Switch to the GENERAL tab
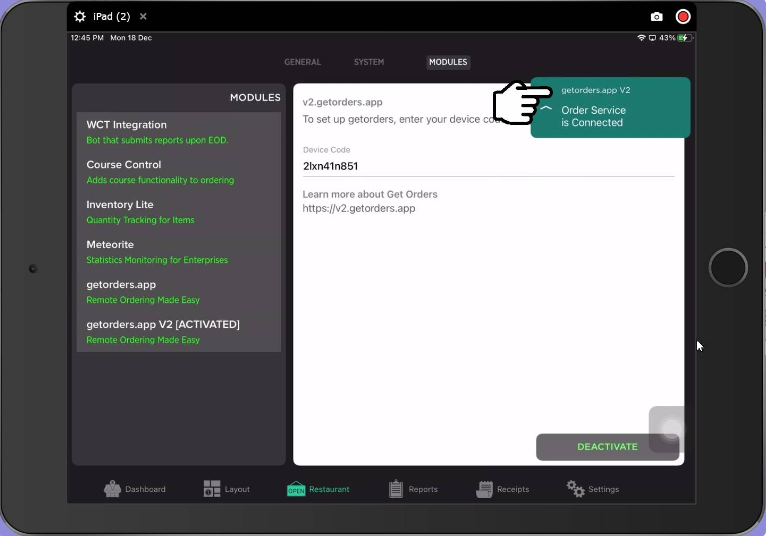Image resolution: width=766 pixels, height=536 pixels. pyautogui.click(x=302, y=62)
